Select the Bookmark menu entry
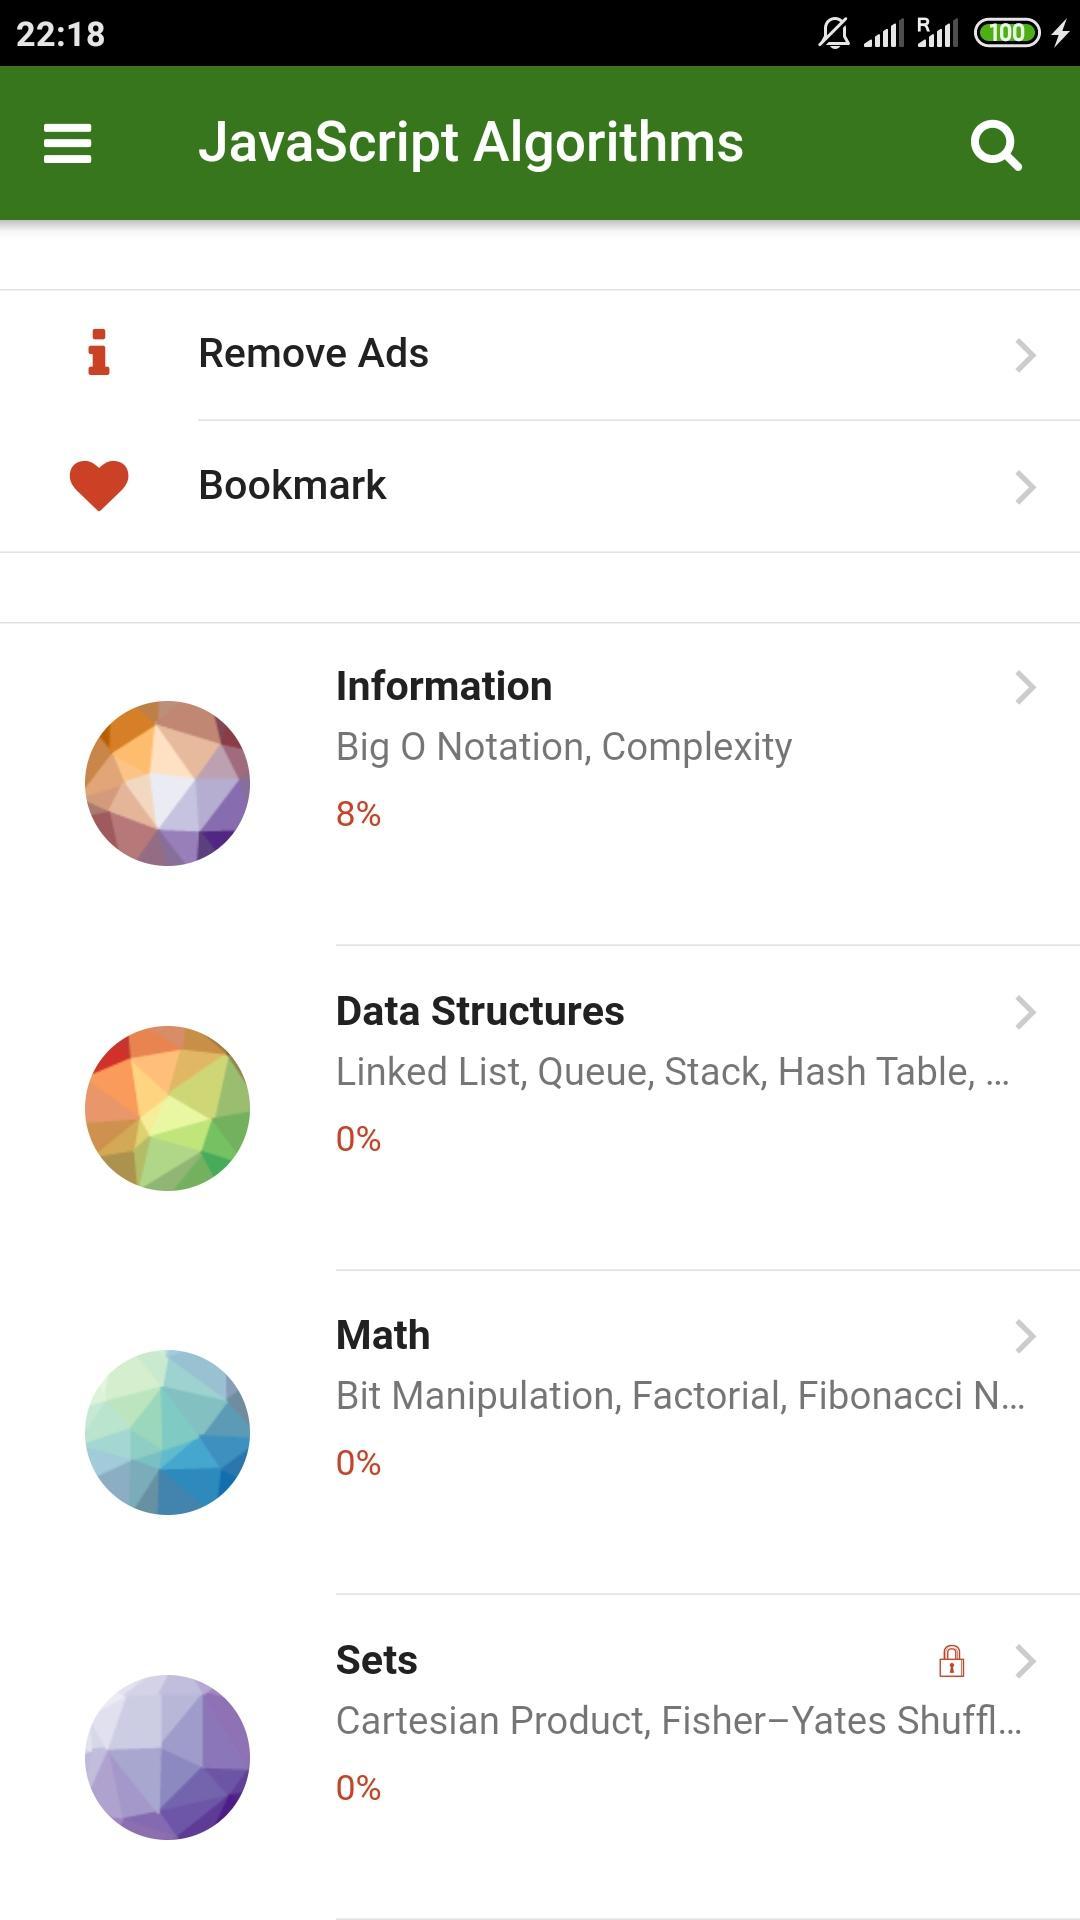The height and width of the screenshot is (1920, 1080). pos(540,487)
